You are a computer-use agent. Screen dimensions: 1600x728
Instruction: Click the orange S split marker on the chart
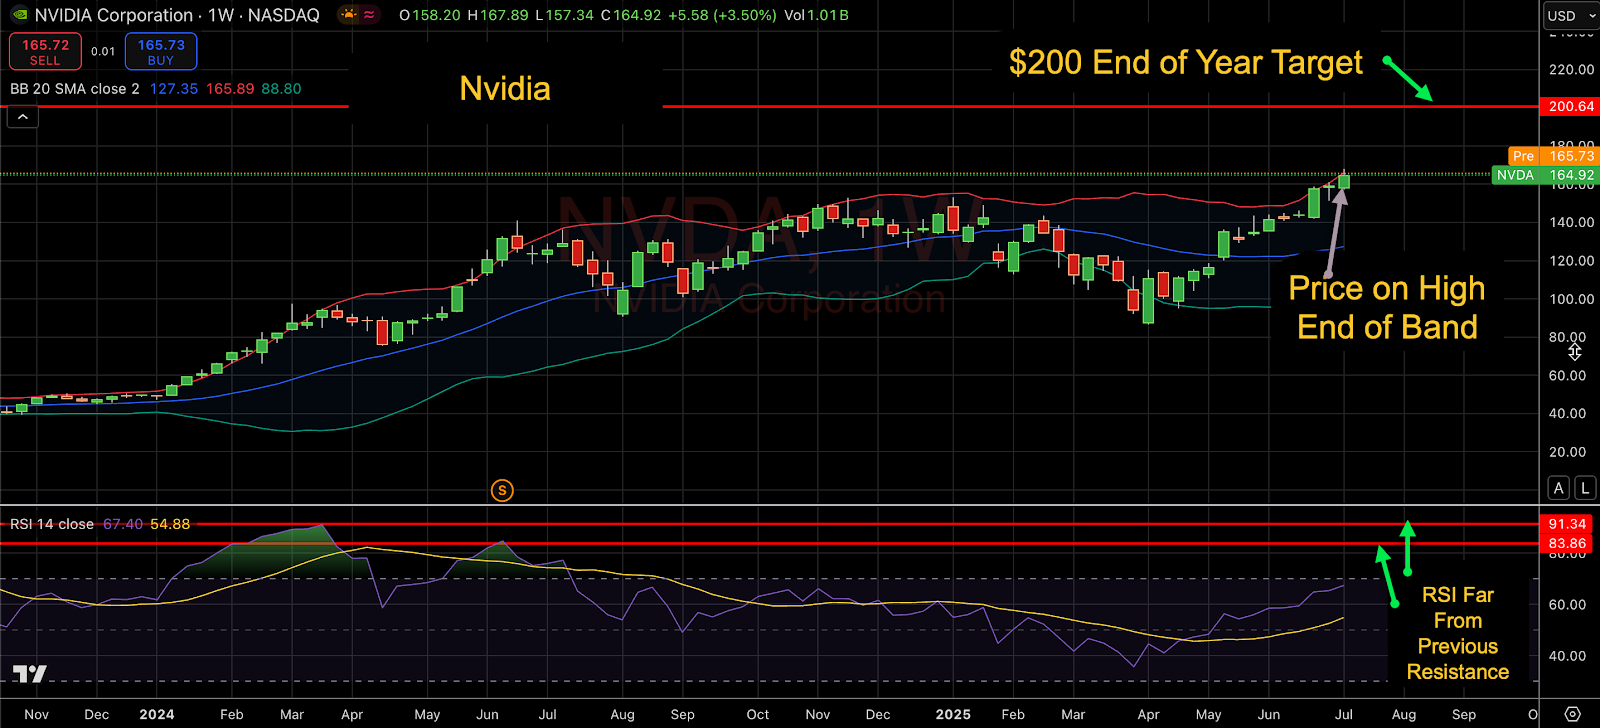[502, 490]
